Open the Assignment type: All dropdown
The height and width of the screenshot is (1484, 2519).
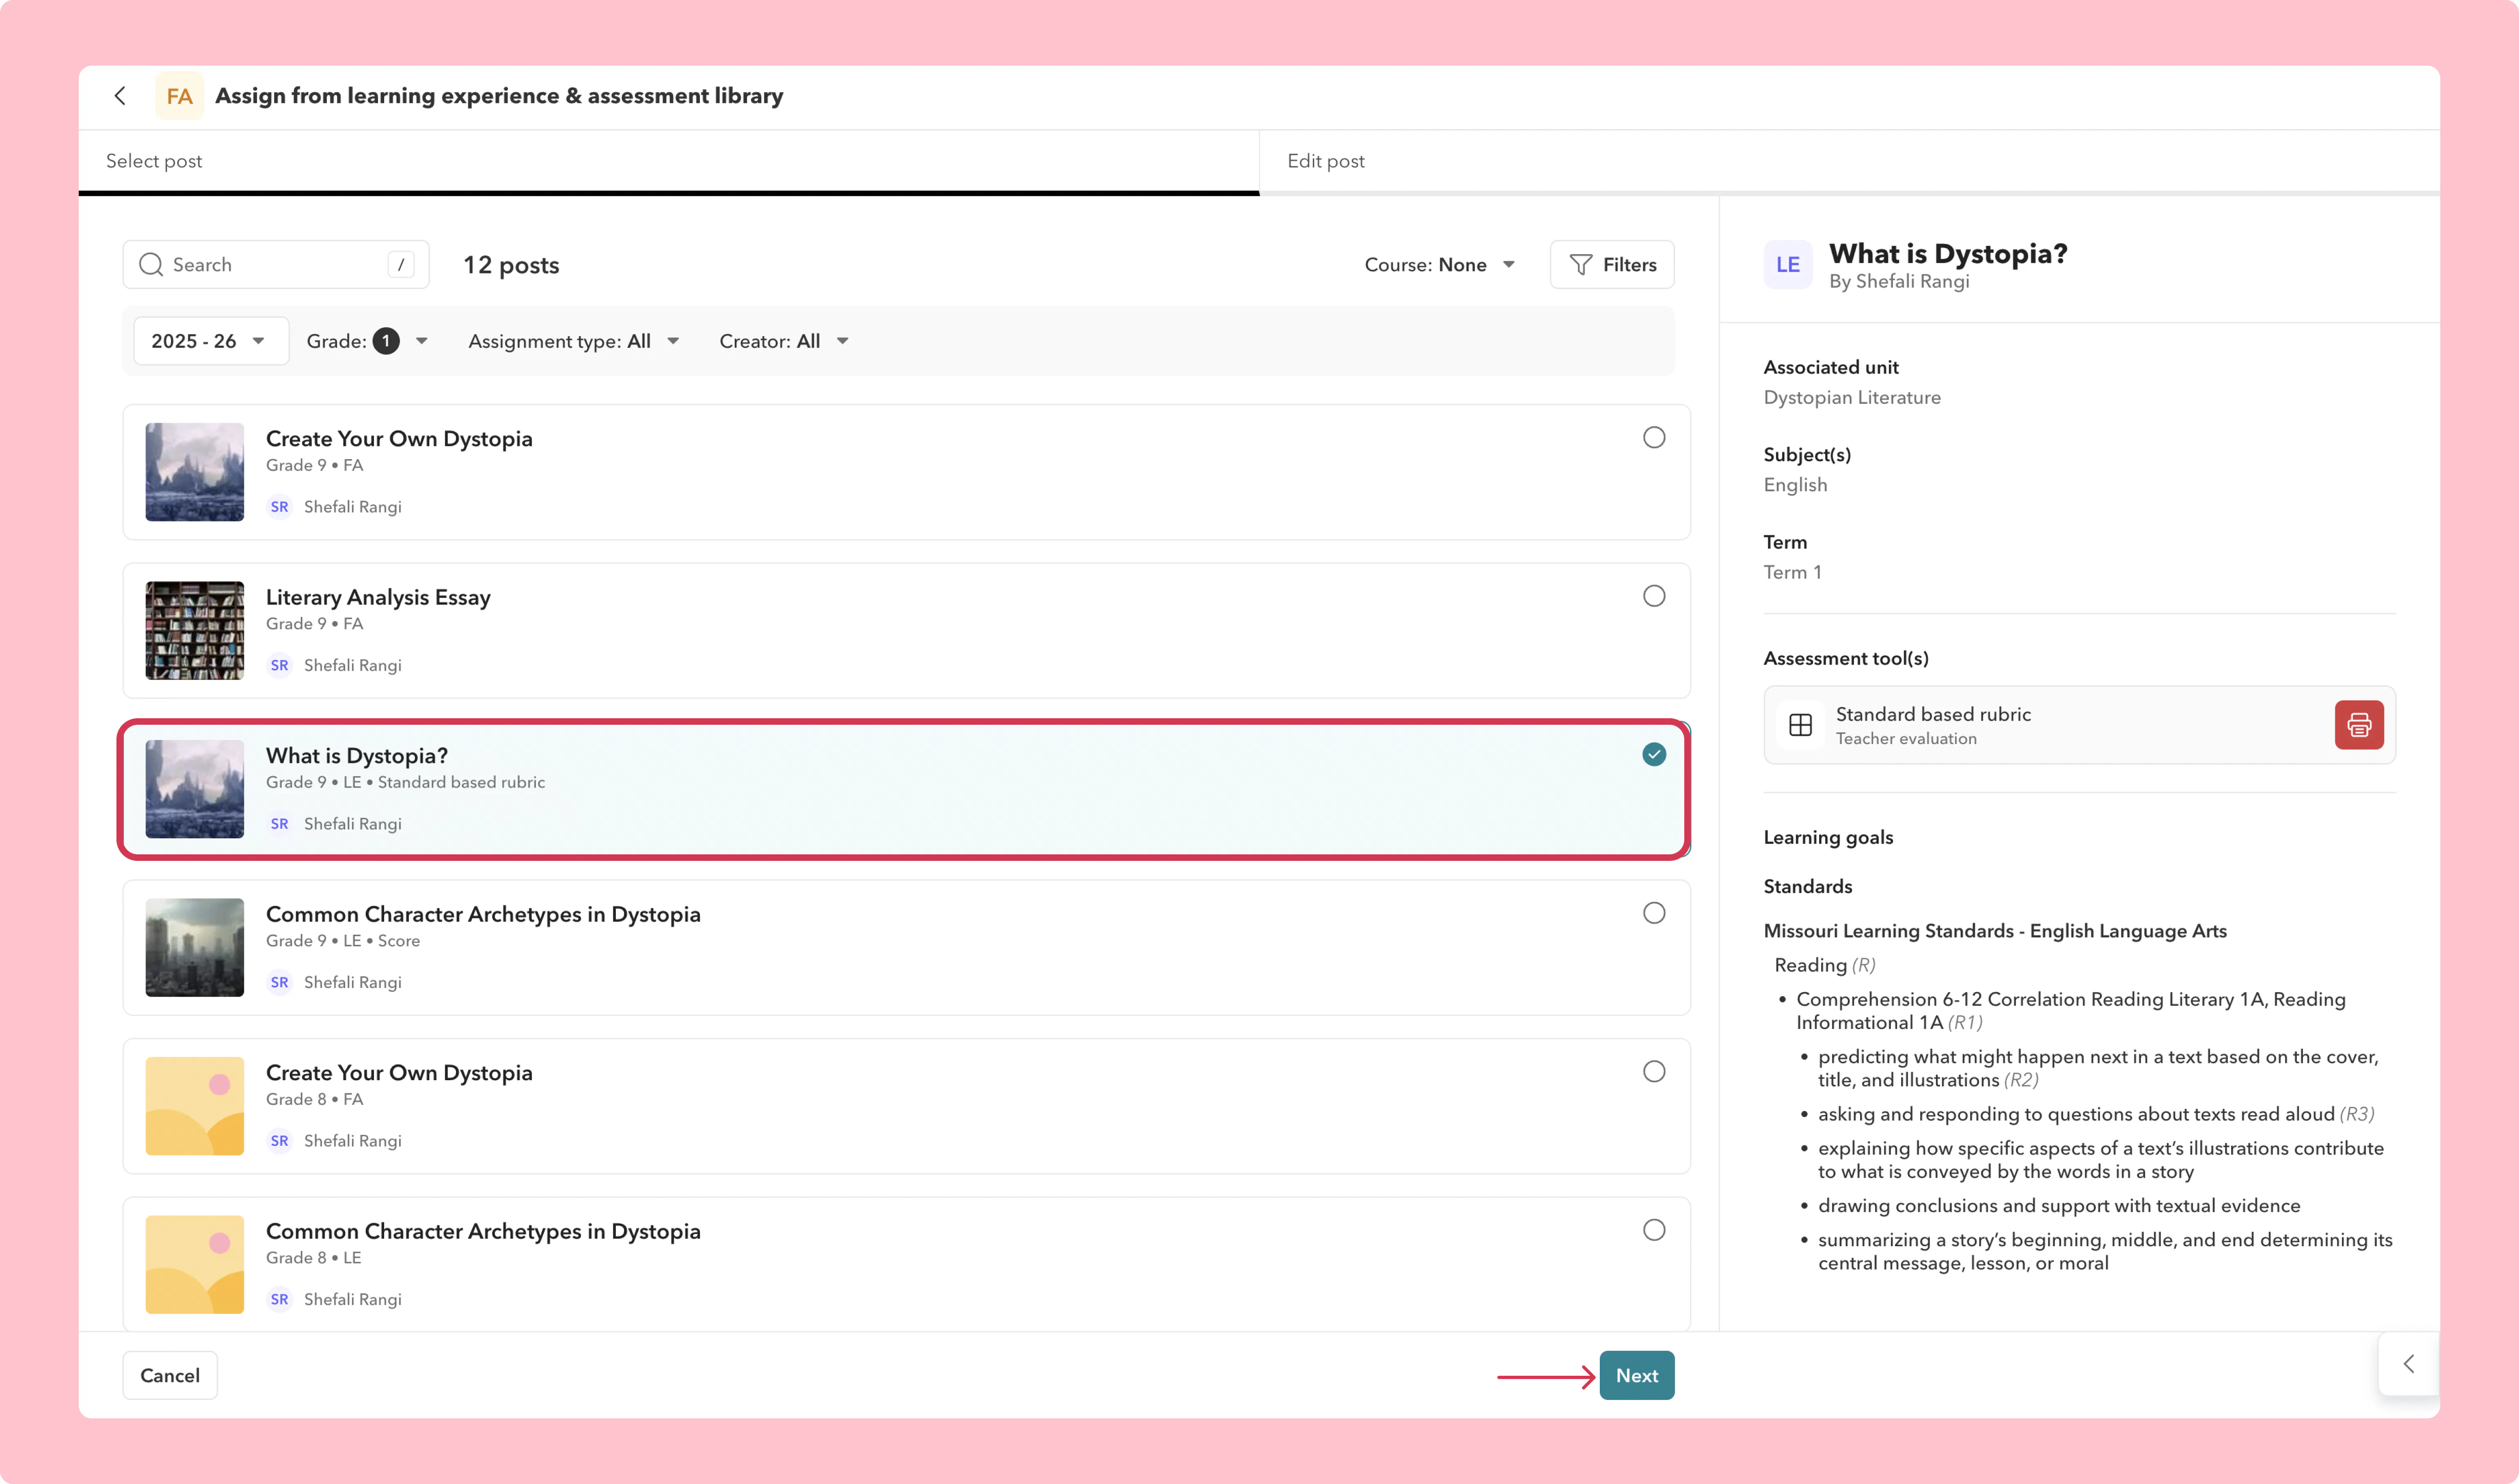pyautogui.click(x=573, y=341)
